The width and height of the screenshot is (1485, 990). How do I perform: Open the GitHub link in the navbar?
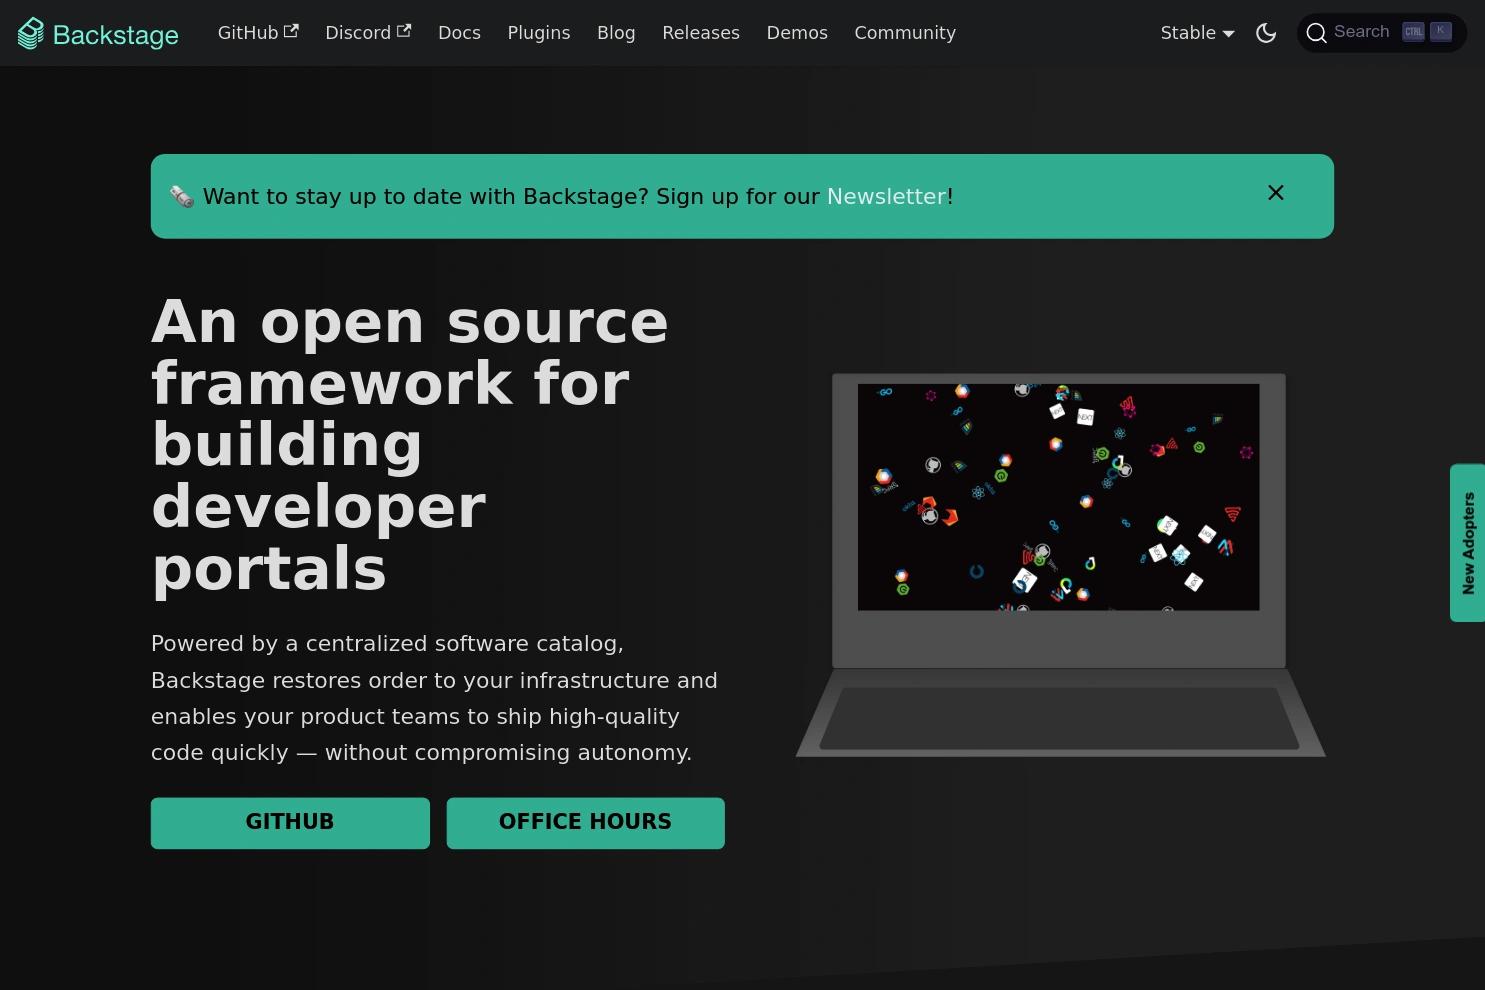click(x=258, y=33)
